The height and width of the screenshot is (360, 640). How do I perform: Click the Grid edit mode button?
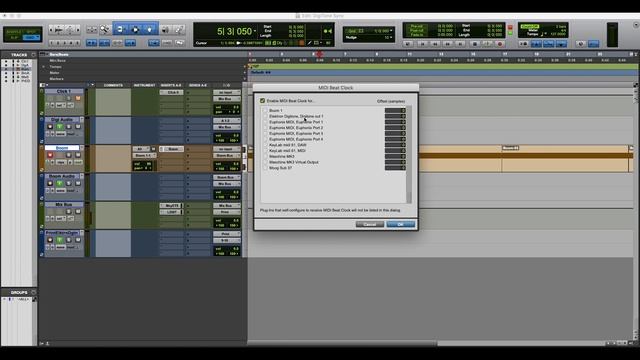tap(31, 37)
